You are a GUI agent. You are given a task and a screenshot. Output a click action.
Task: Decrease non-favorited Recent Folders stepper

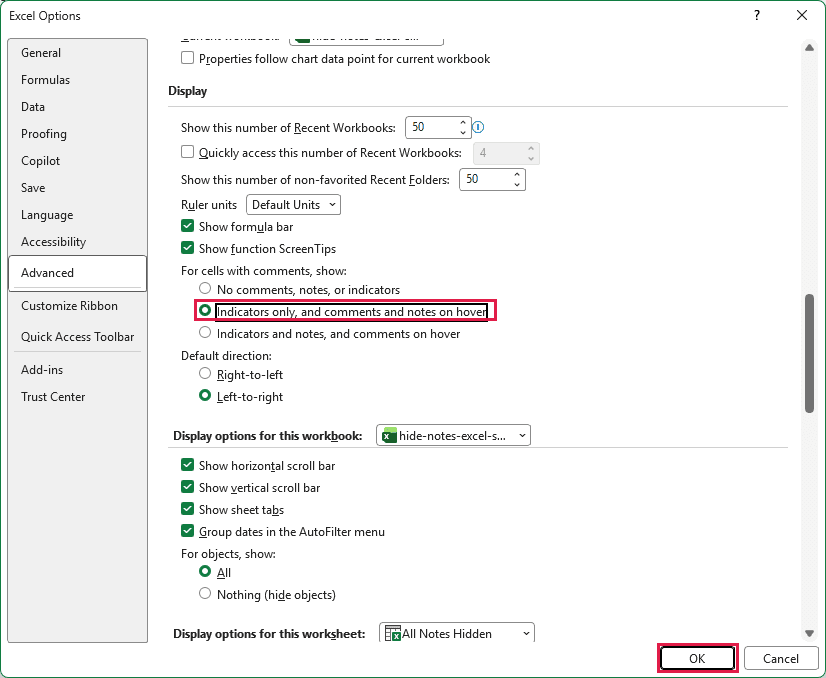tap(517, 184)
